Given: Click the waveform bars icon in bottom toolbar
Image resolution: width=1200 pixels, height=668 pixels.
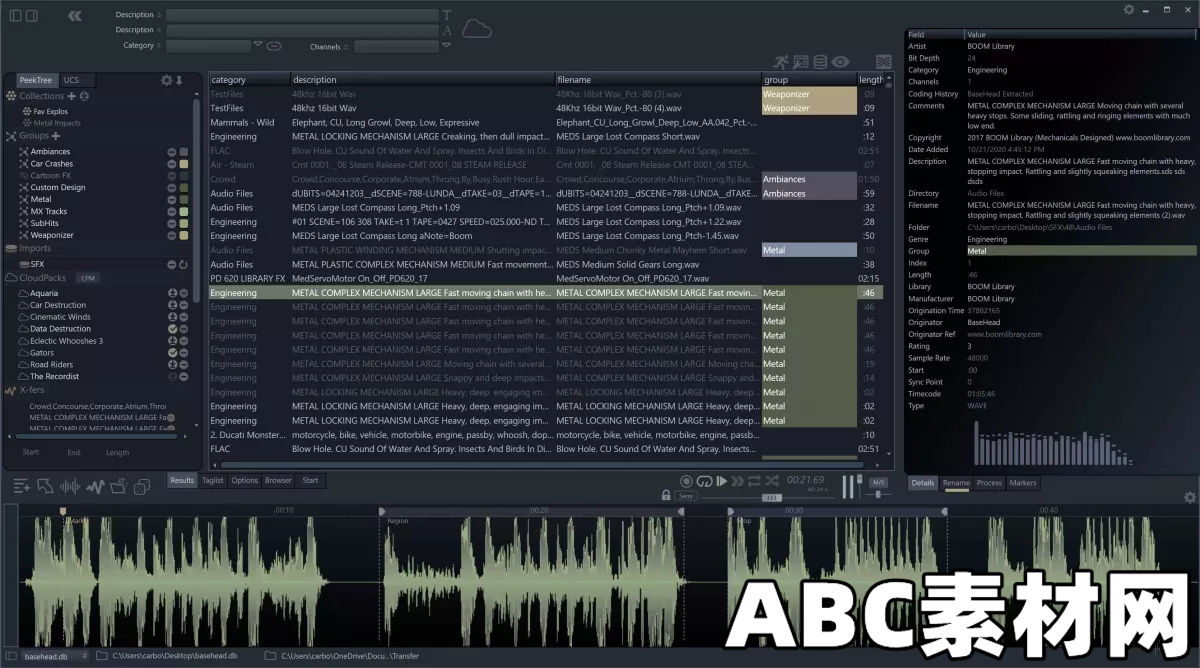Looking at the screenshot, I should click(70, 486).
